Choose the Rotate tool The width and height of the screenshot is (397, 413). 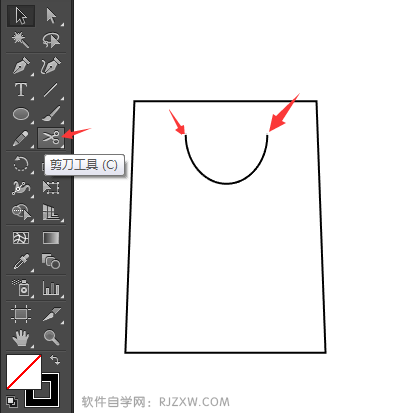[21, 164]
